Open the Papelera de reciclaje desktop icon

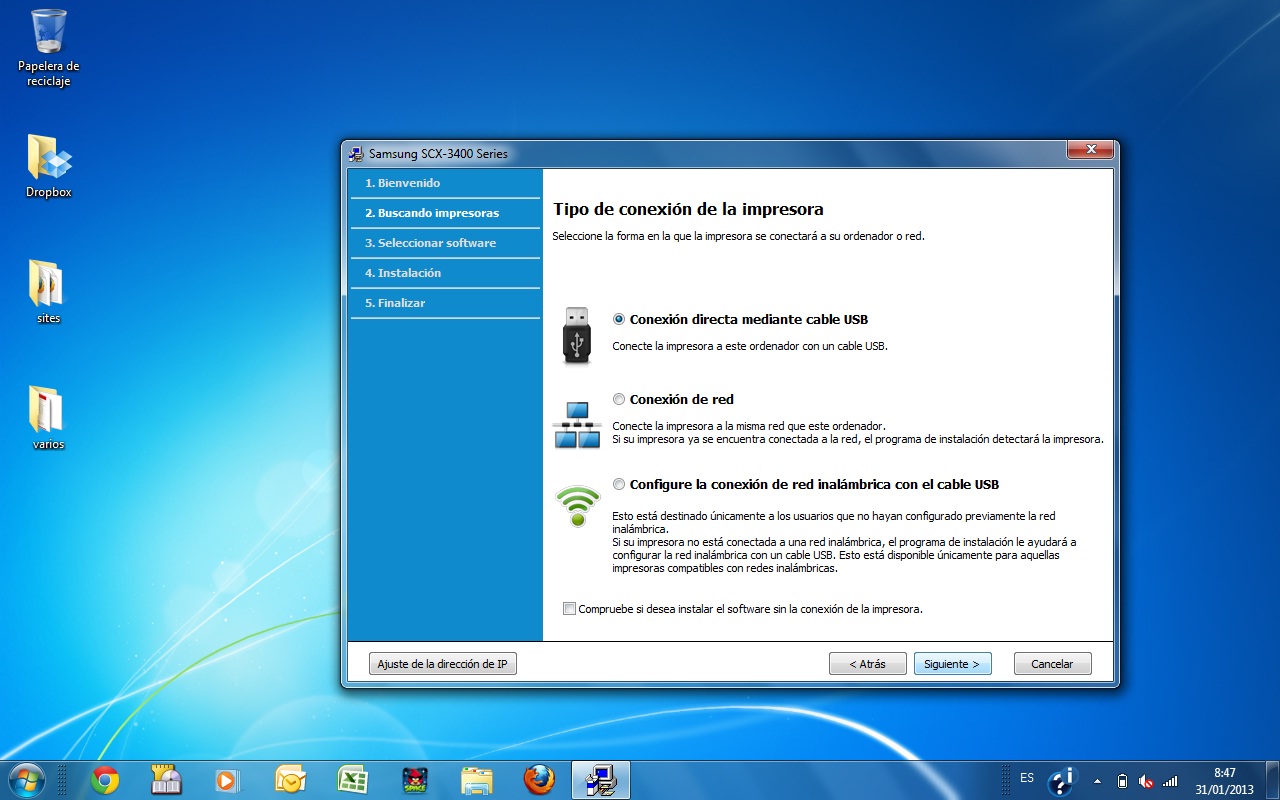(x=48, y=47)
